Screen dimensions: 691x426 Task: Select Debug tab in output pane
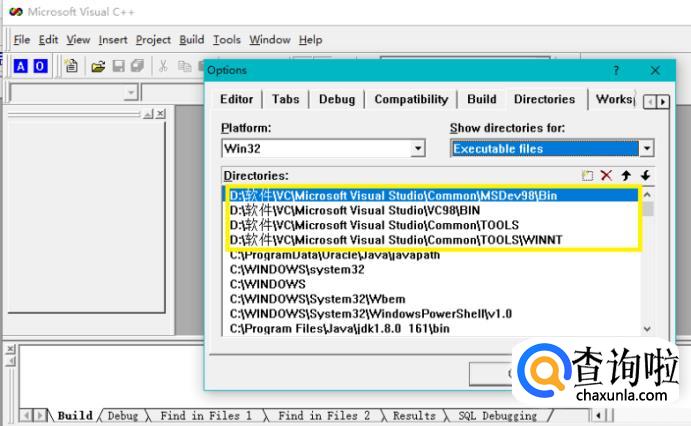123,415
